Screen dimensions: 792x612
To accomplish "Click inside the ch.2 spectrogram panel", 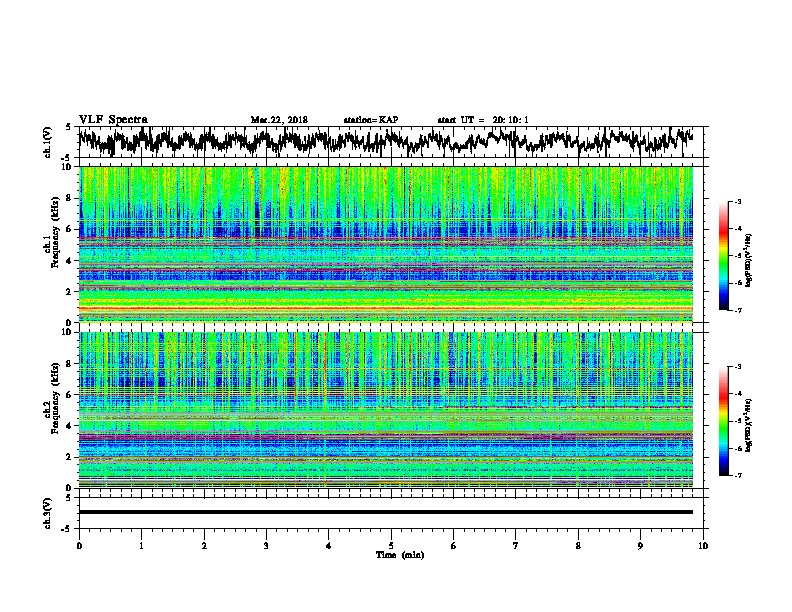I will point(386,410).
